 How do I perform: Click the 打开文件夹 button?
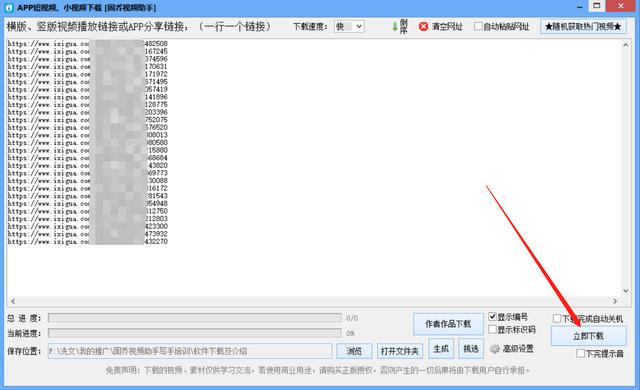(x=400, y=351)
